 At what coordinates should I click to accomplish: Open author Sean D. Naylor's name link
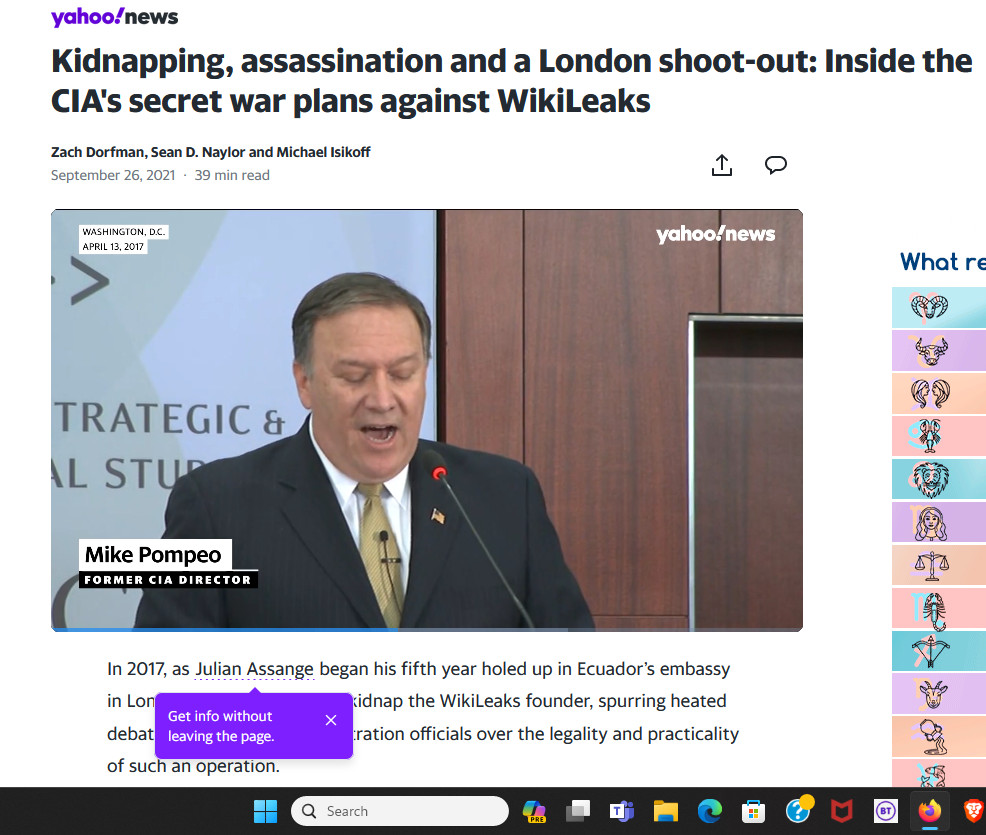click(198, 152)
